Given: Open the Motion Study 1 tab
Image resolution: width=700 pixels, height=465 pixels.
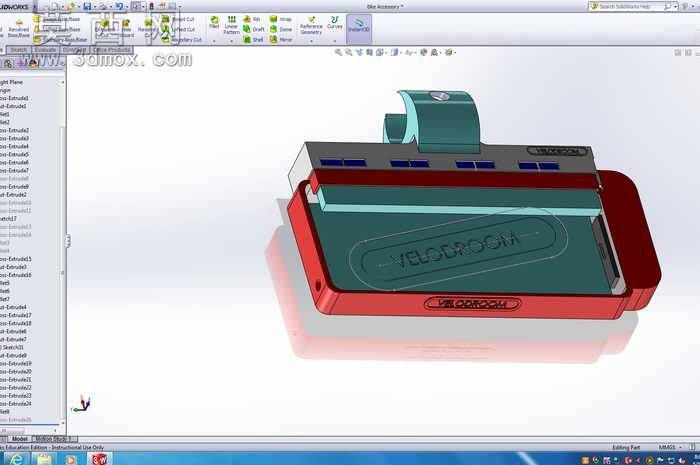Looking at the screenshot, I should 54,439.
